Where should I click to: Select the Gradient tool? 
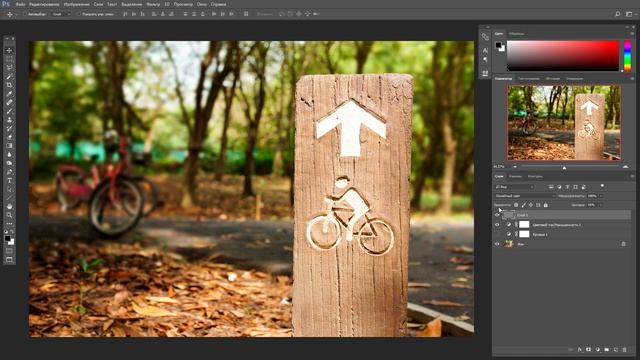point(9,146)
